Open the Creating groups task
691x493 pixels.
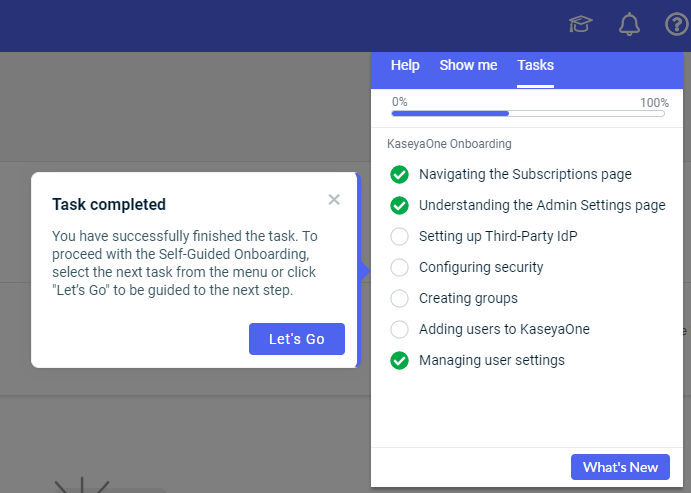pos(468,298)
